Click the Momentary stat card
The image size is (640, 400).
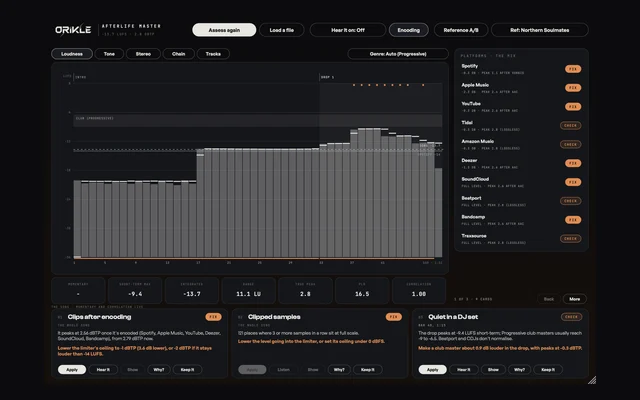pos(78,290)
